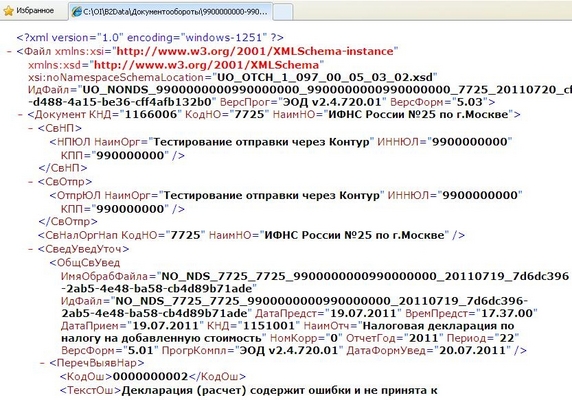Click the Internet Explorer page icon on tab

[x=76, y=12]
